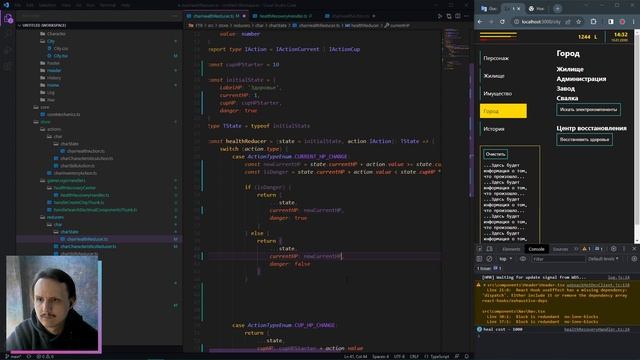Open browser three-dot menu
Image resolution: width=640 pixels, height=360 pixels.
pyautogui.click(x=634, y=22)
